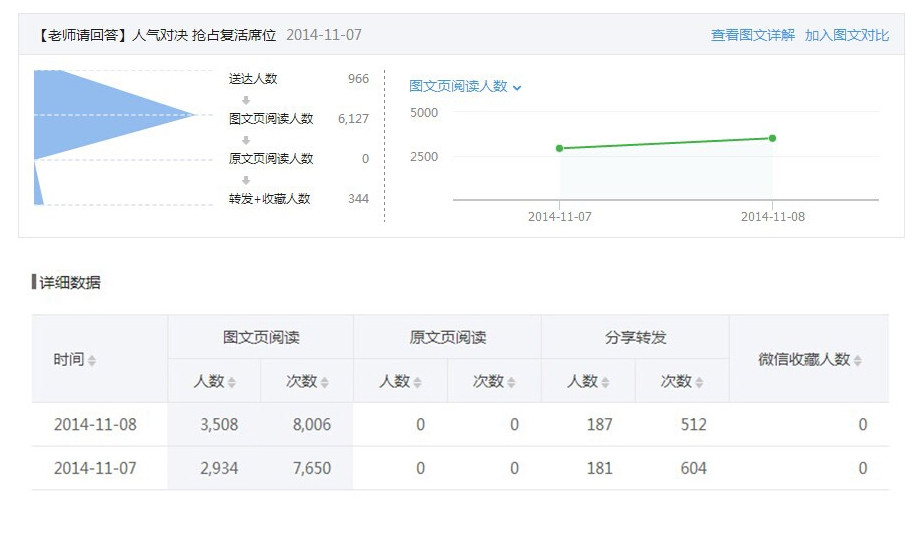Select chart data point for 2014-11-08

[772, 138]
